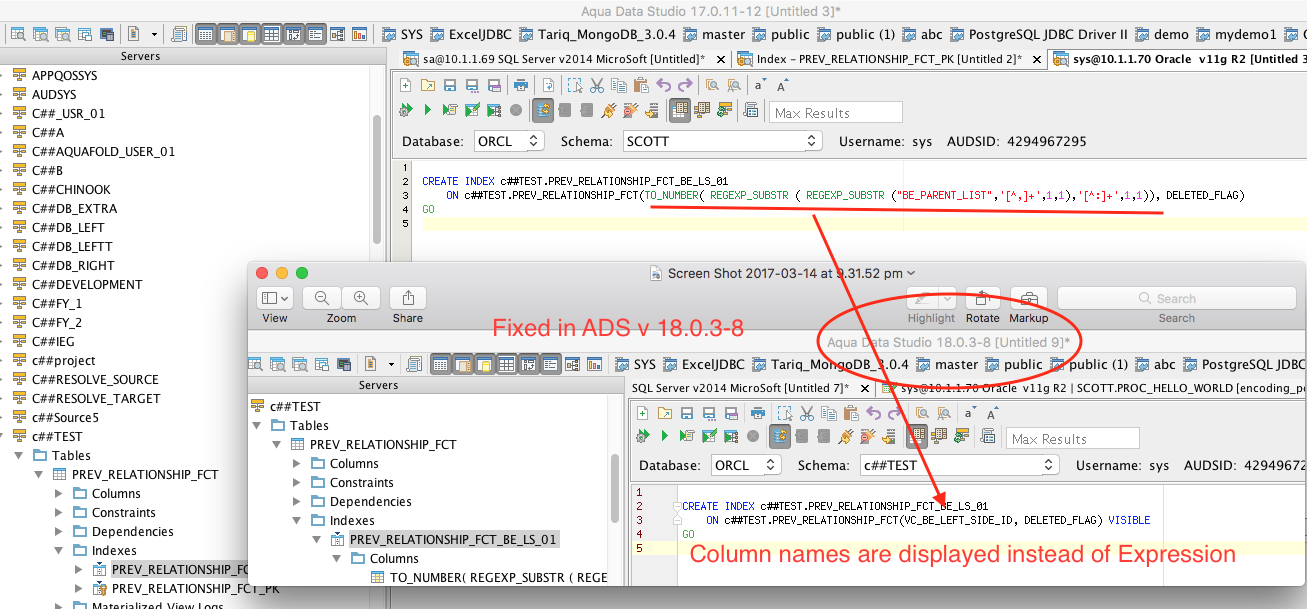Open Preview View mode dropdown
The height and width of the screenshot is (609, 1307).
point(275,298)
